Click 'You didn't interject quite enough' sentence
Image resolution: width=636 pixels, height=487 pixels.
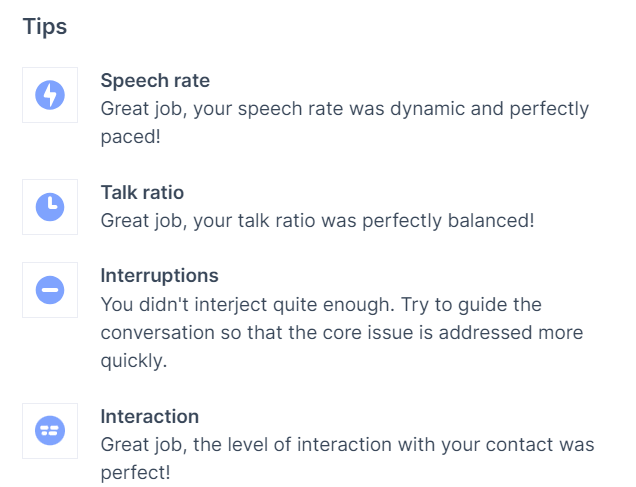[247, 305]
